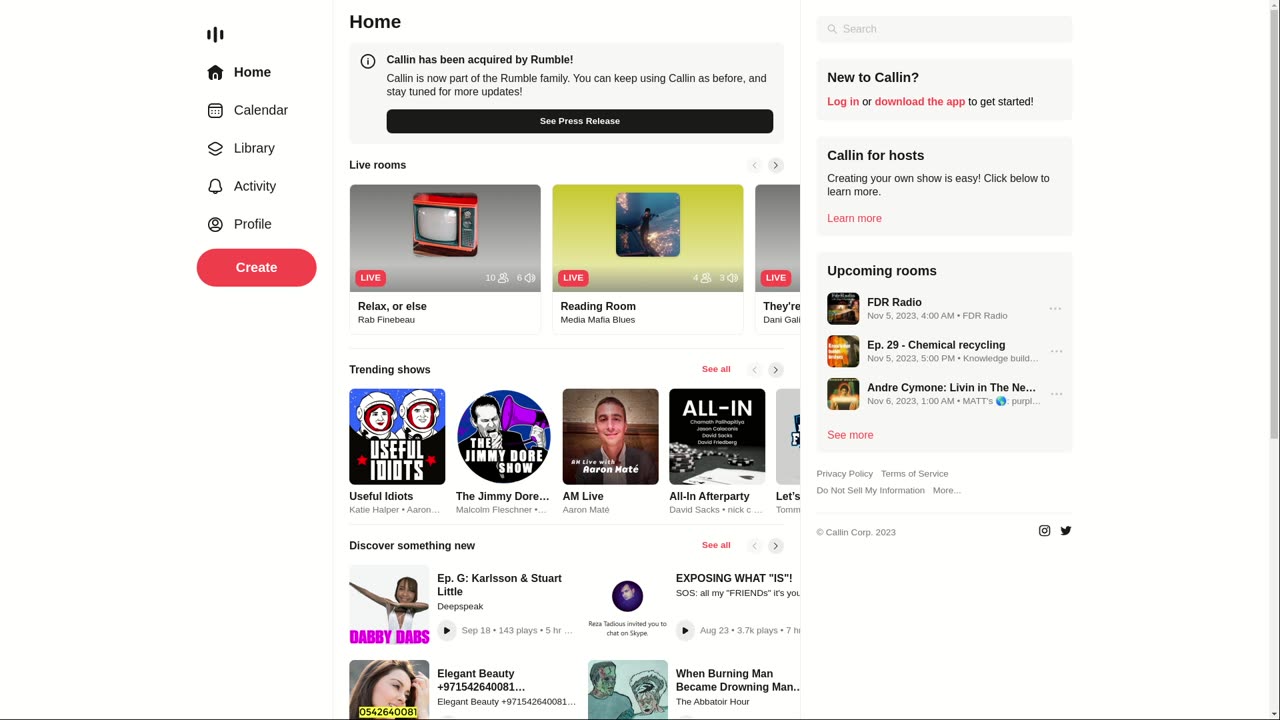Open the When Burning Man Became Drowning Man title
Viewport: 1280px width, 720px height.
tap(738, 680)
